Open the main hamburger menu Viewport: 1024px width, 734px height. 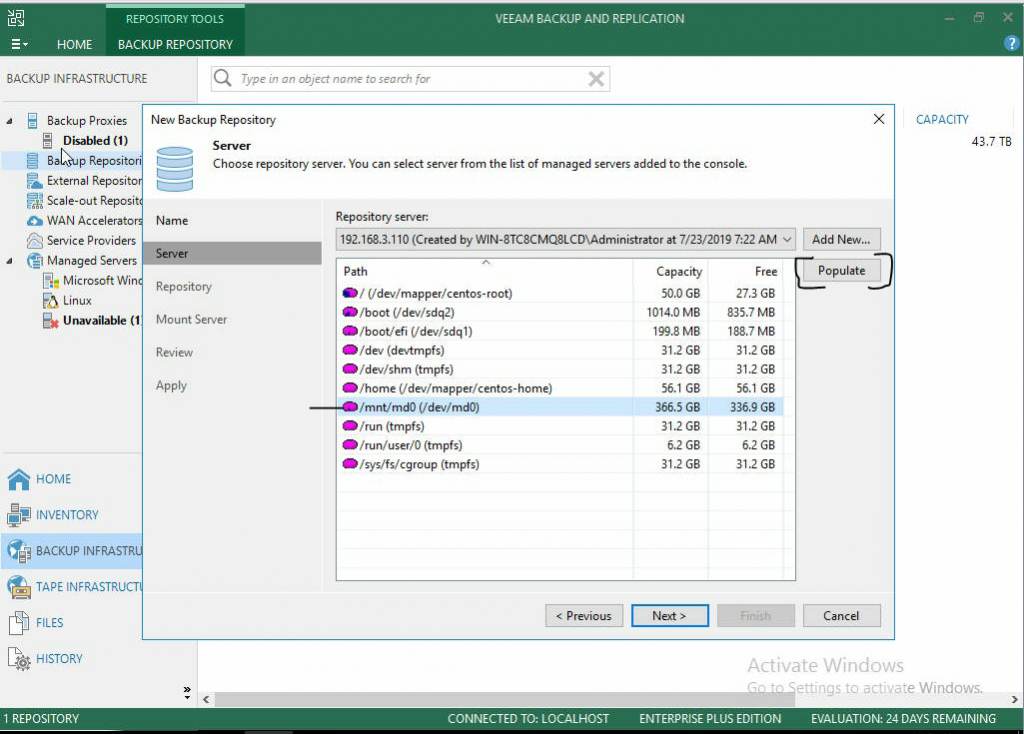(19, 44)
